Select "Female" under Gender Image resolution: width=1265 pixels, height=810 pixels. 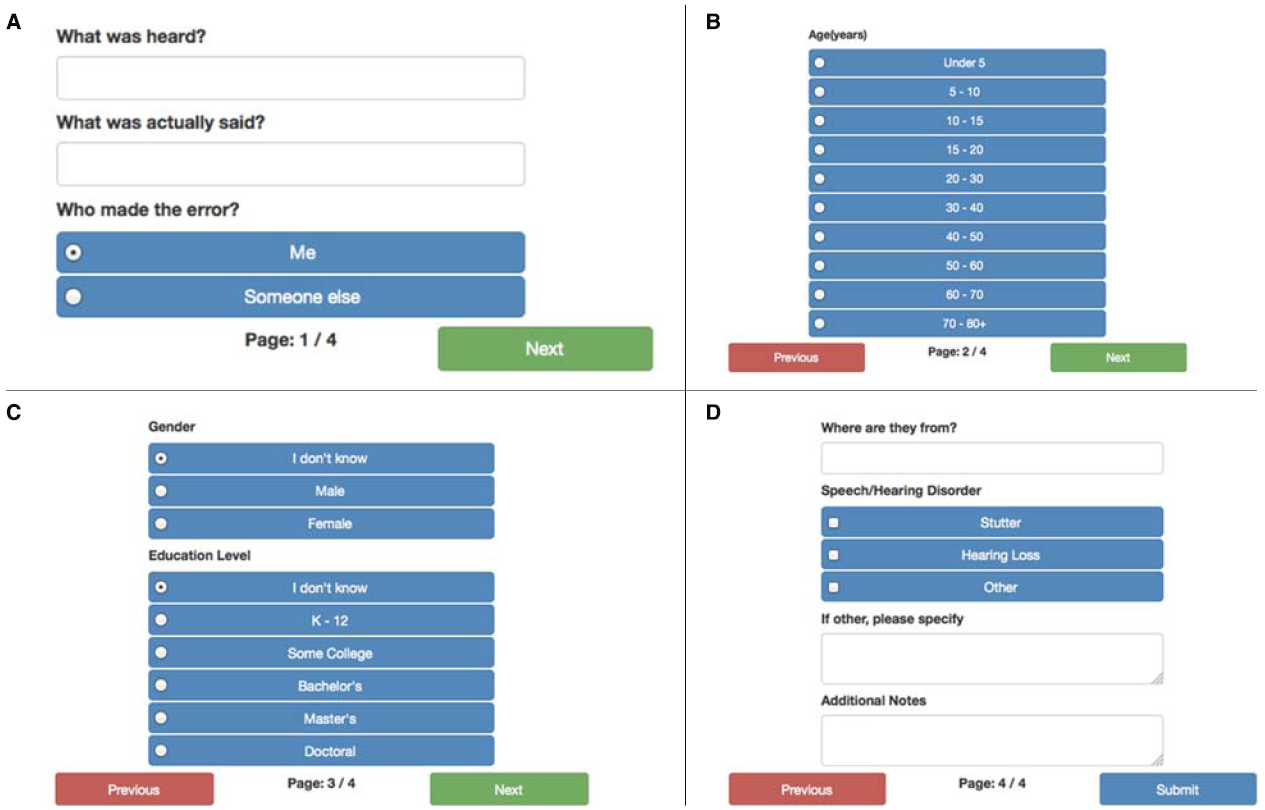[320, 523]
